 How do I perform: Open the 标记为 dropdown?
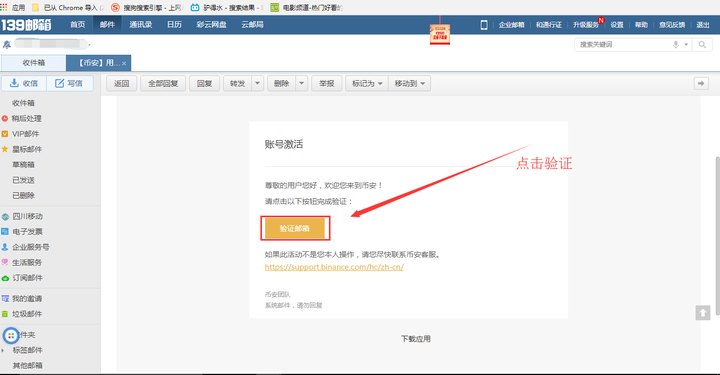click(367, 84)
